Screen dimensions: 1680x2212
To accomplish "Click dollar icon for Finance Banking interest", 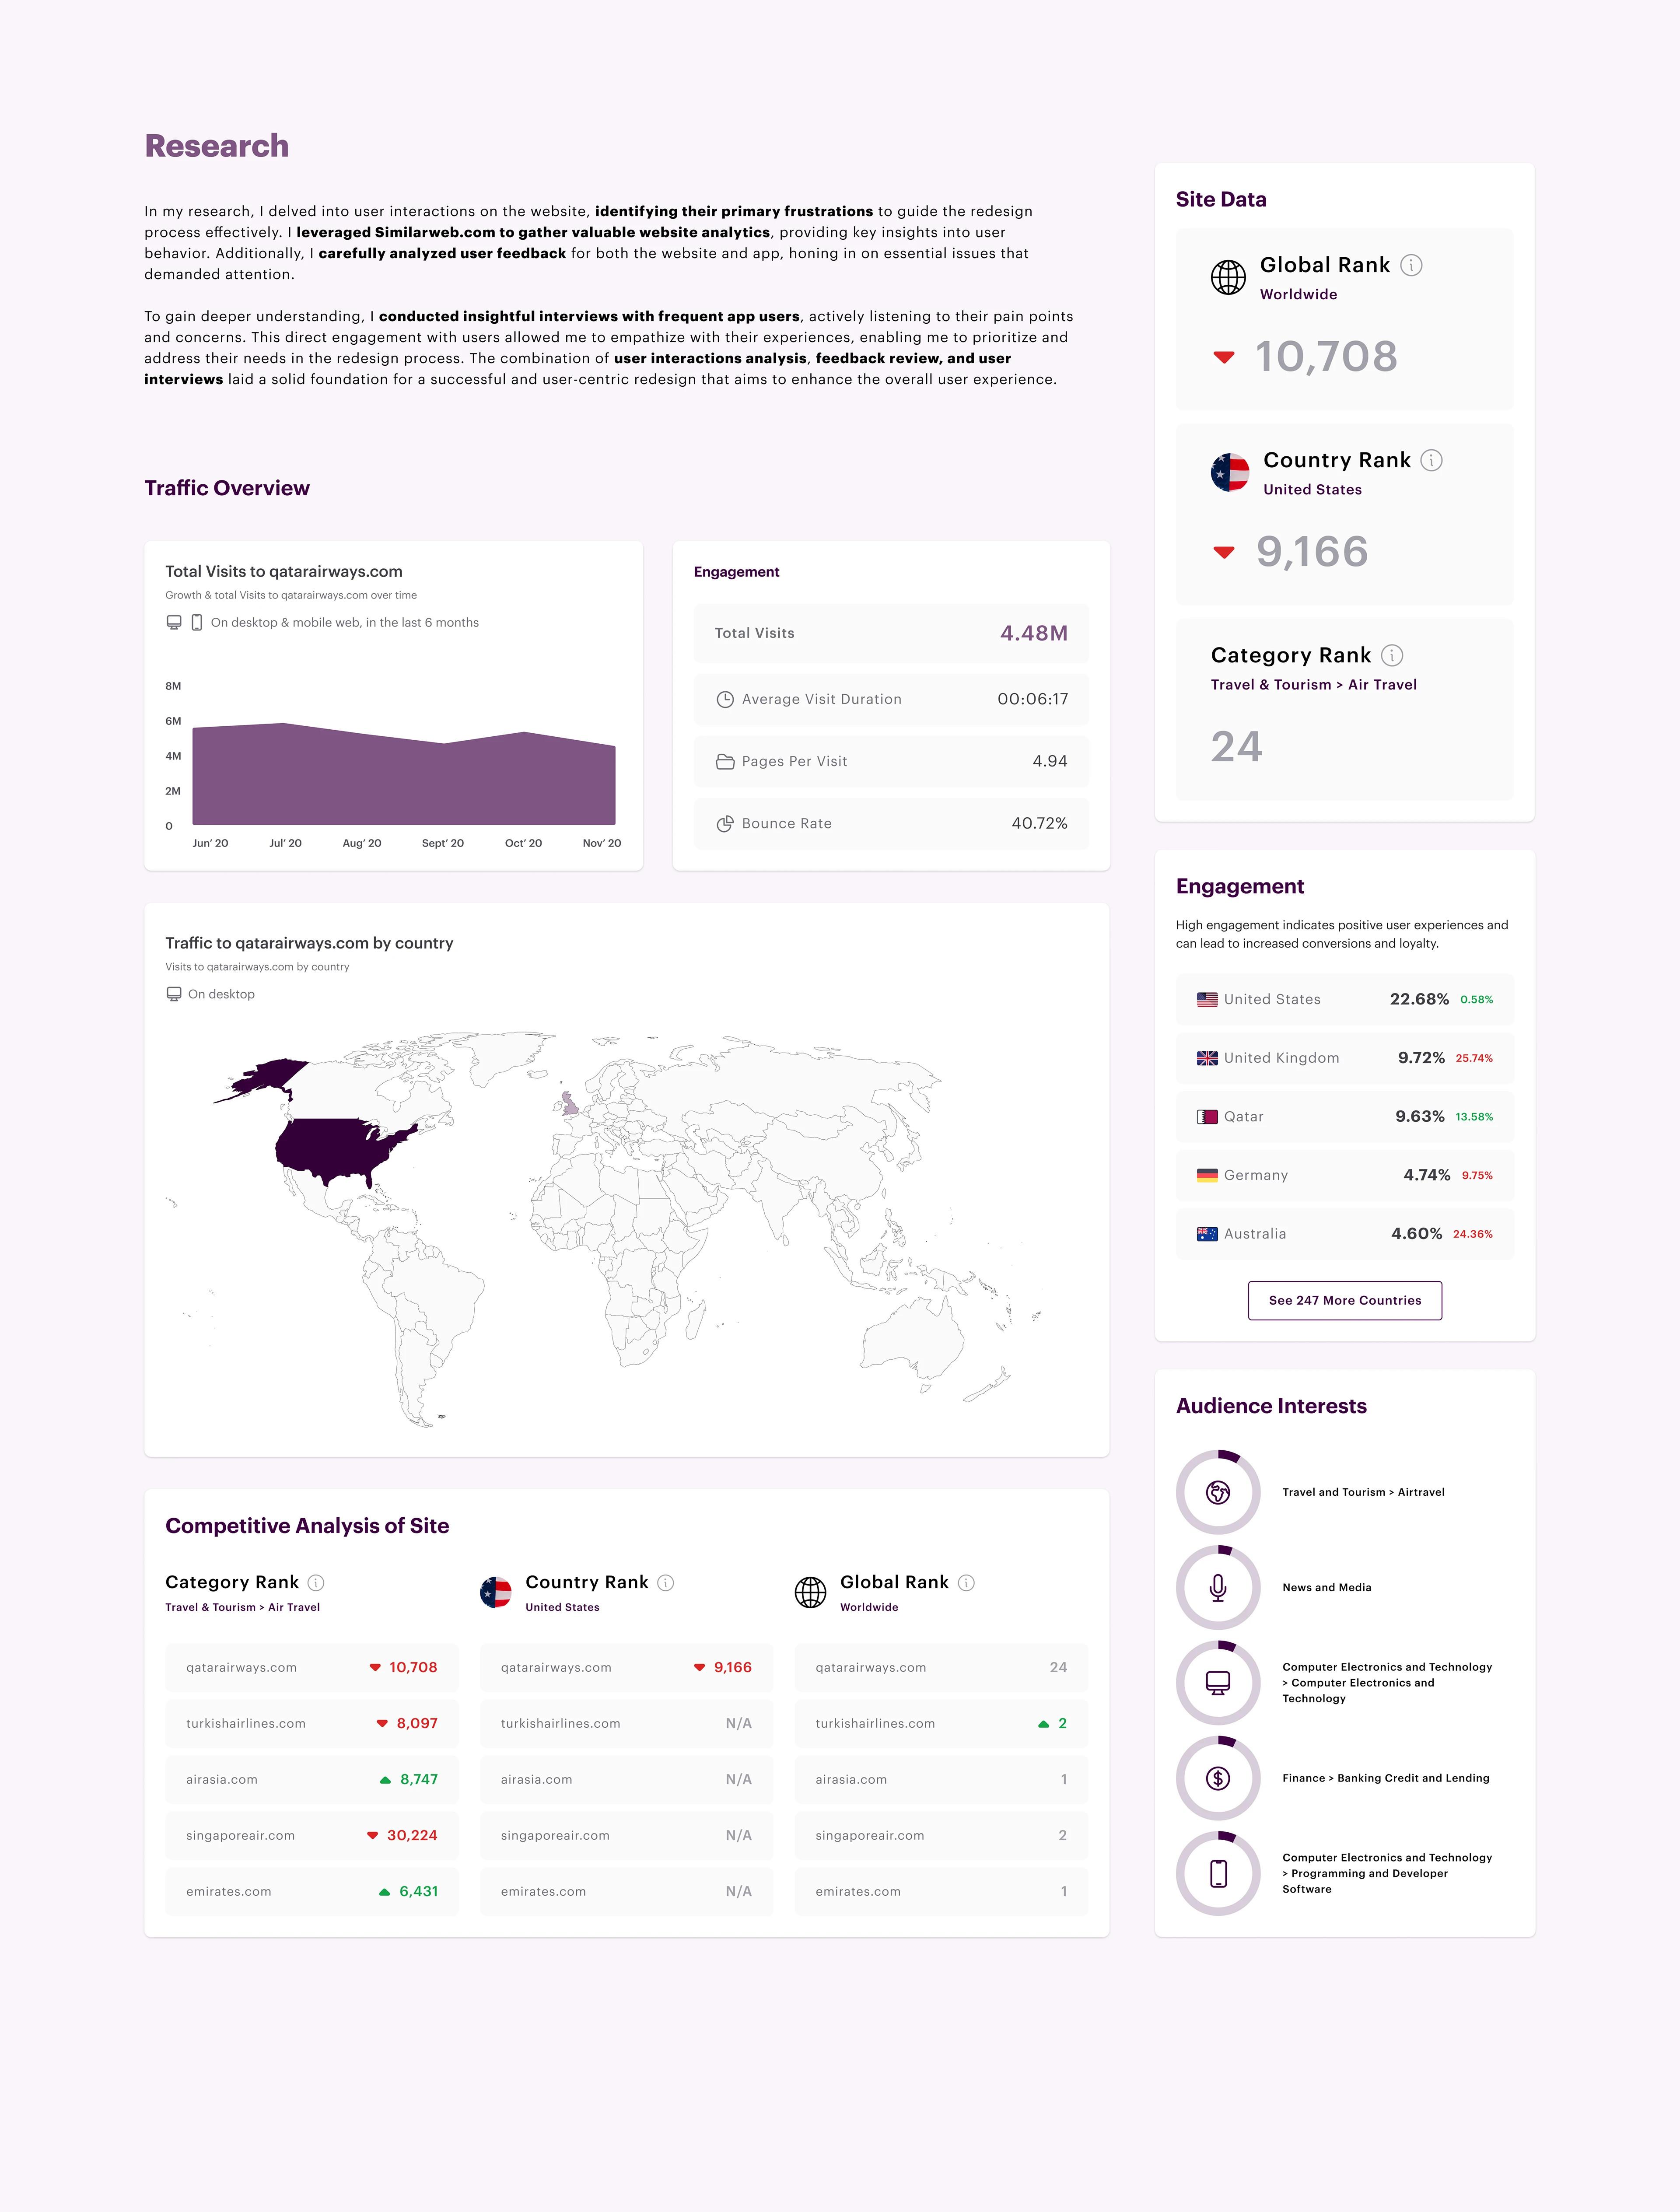I will tap(1218, 1778).
